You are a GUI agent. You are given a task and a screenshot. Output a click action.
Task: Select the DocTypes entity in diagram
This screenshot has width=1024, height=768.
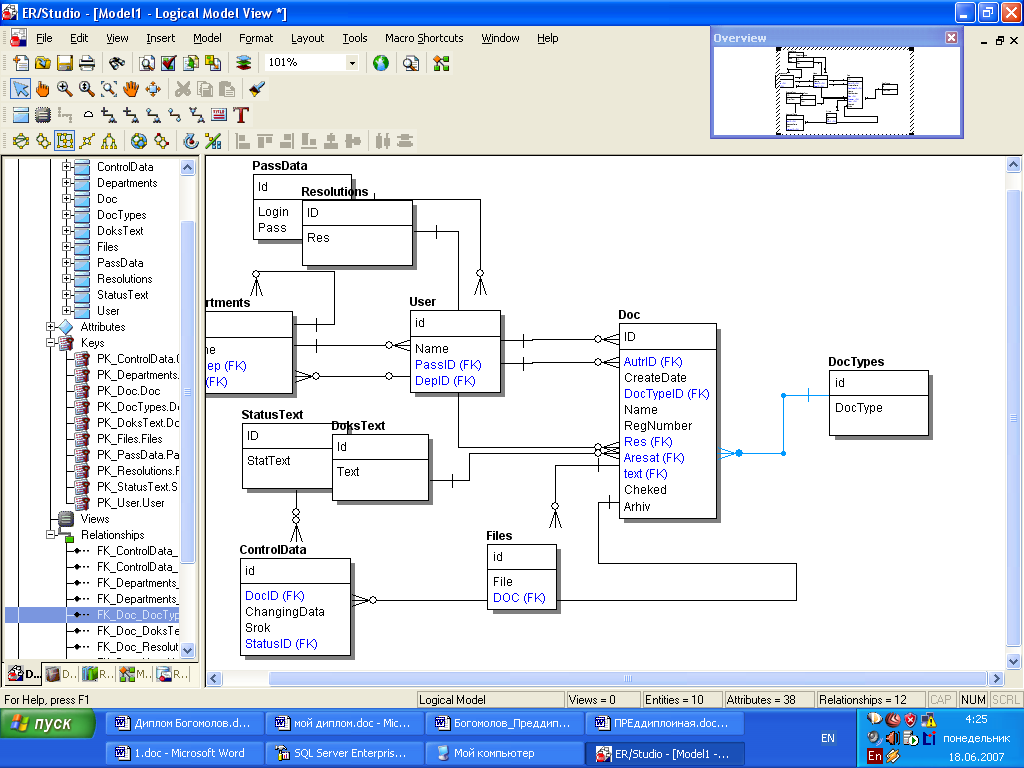pyautogui.click(x=878, y=402)
